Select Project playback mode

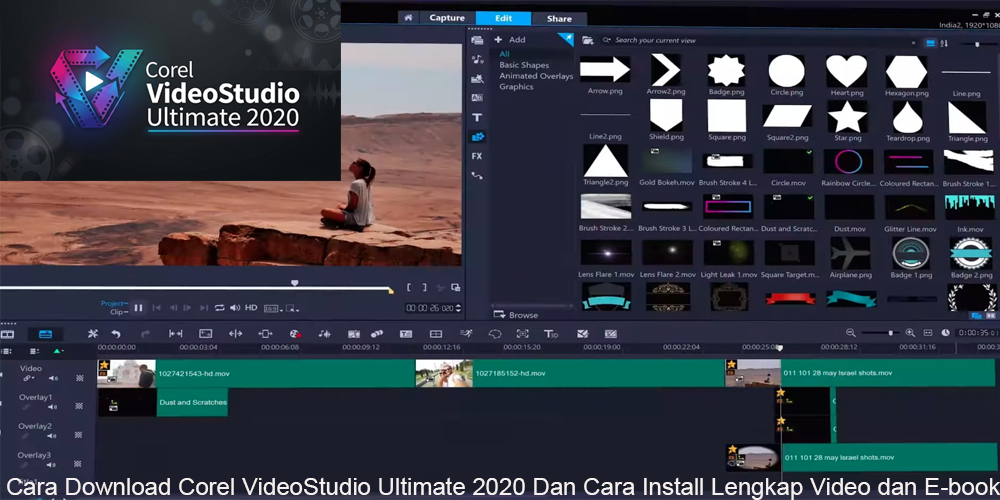click(x=114, y=304)
